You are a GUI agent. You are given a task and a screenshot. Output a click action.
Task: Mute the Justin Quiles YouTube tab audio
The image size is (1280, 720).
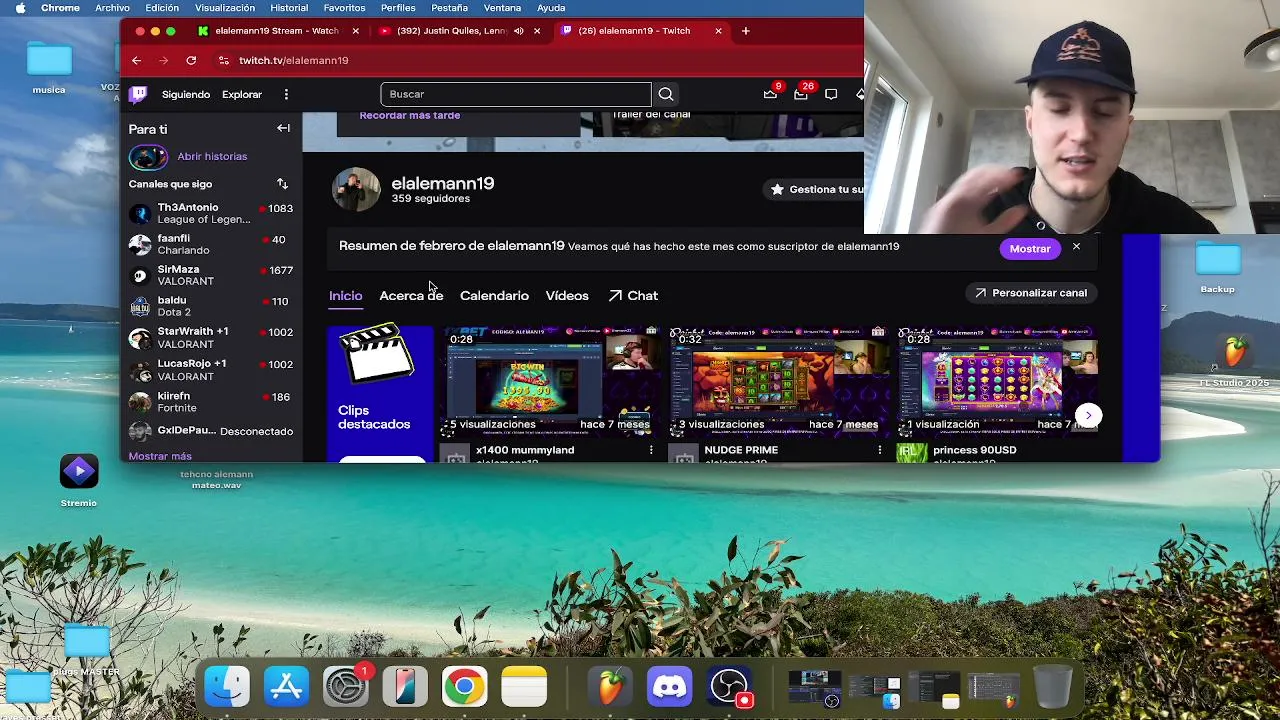[x=518, y=31]
